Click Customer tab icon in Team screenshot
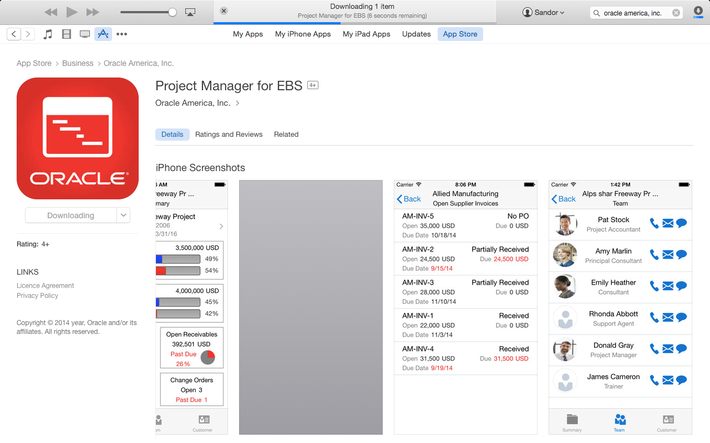 coord(667,423)
